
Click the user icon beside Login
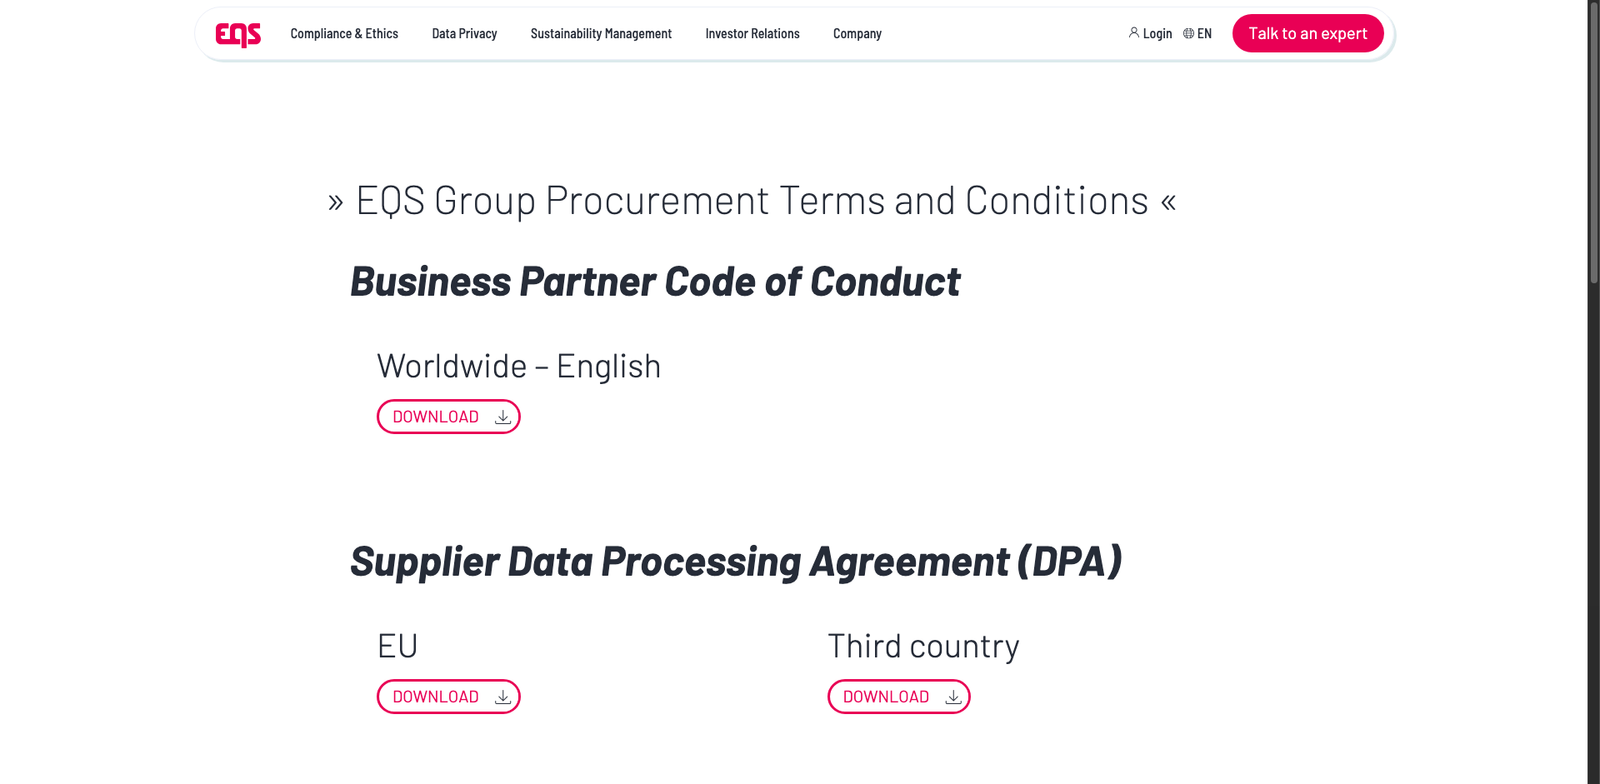(1134, 33)
